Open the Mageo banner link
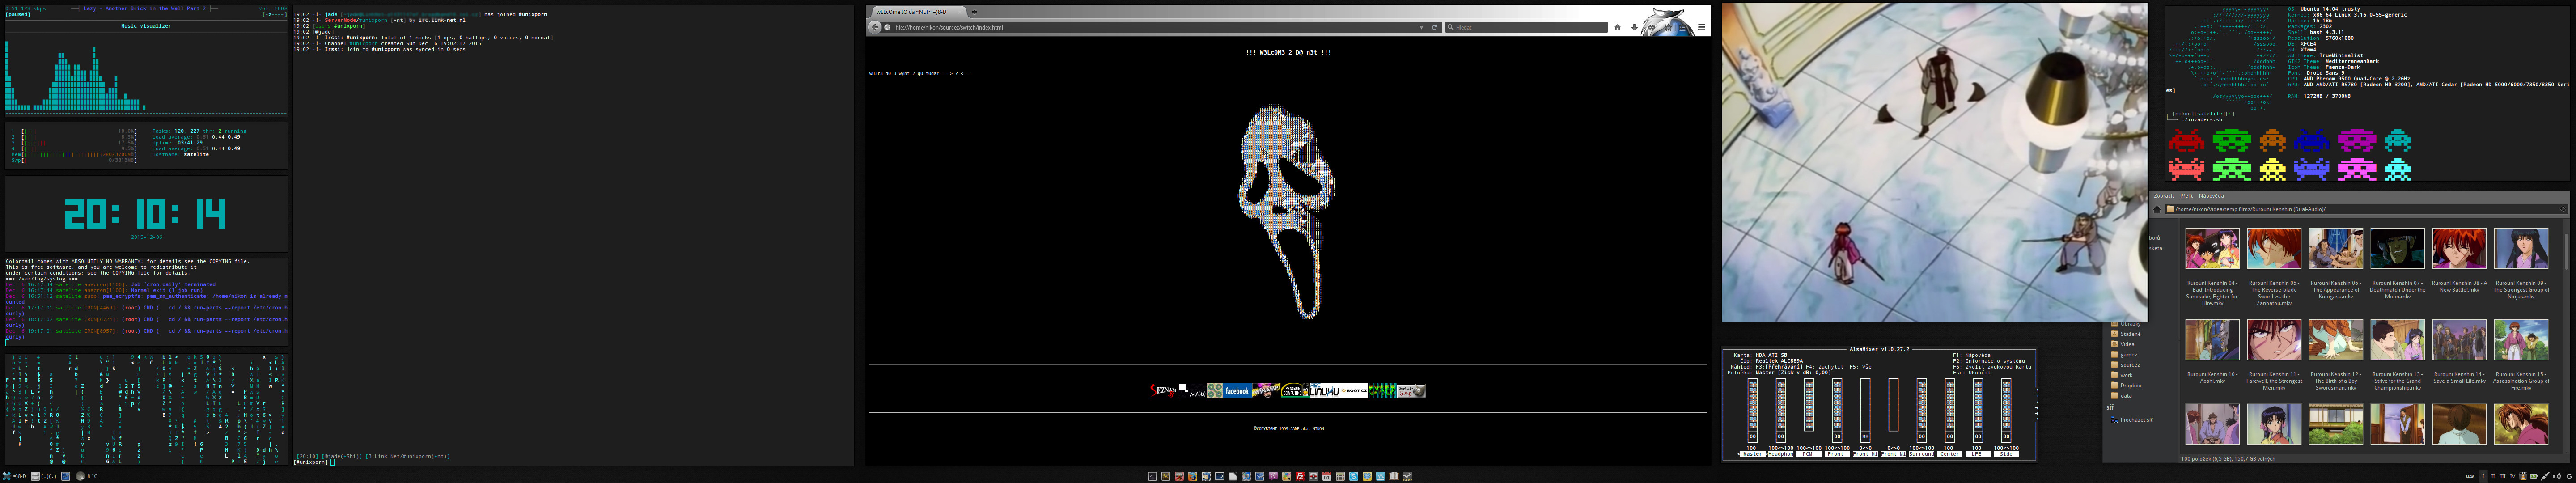Screen dimensions: 2576x483 [1193, 391]
